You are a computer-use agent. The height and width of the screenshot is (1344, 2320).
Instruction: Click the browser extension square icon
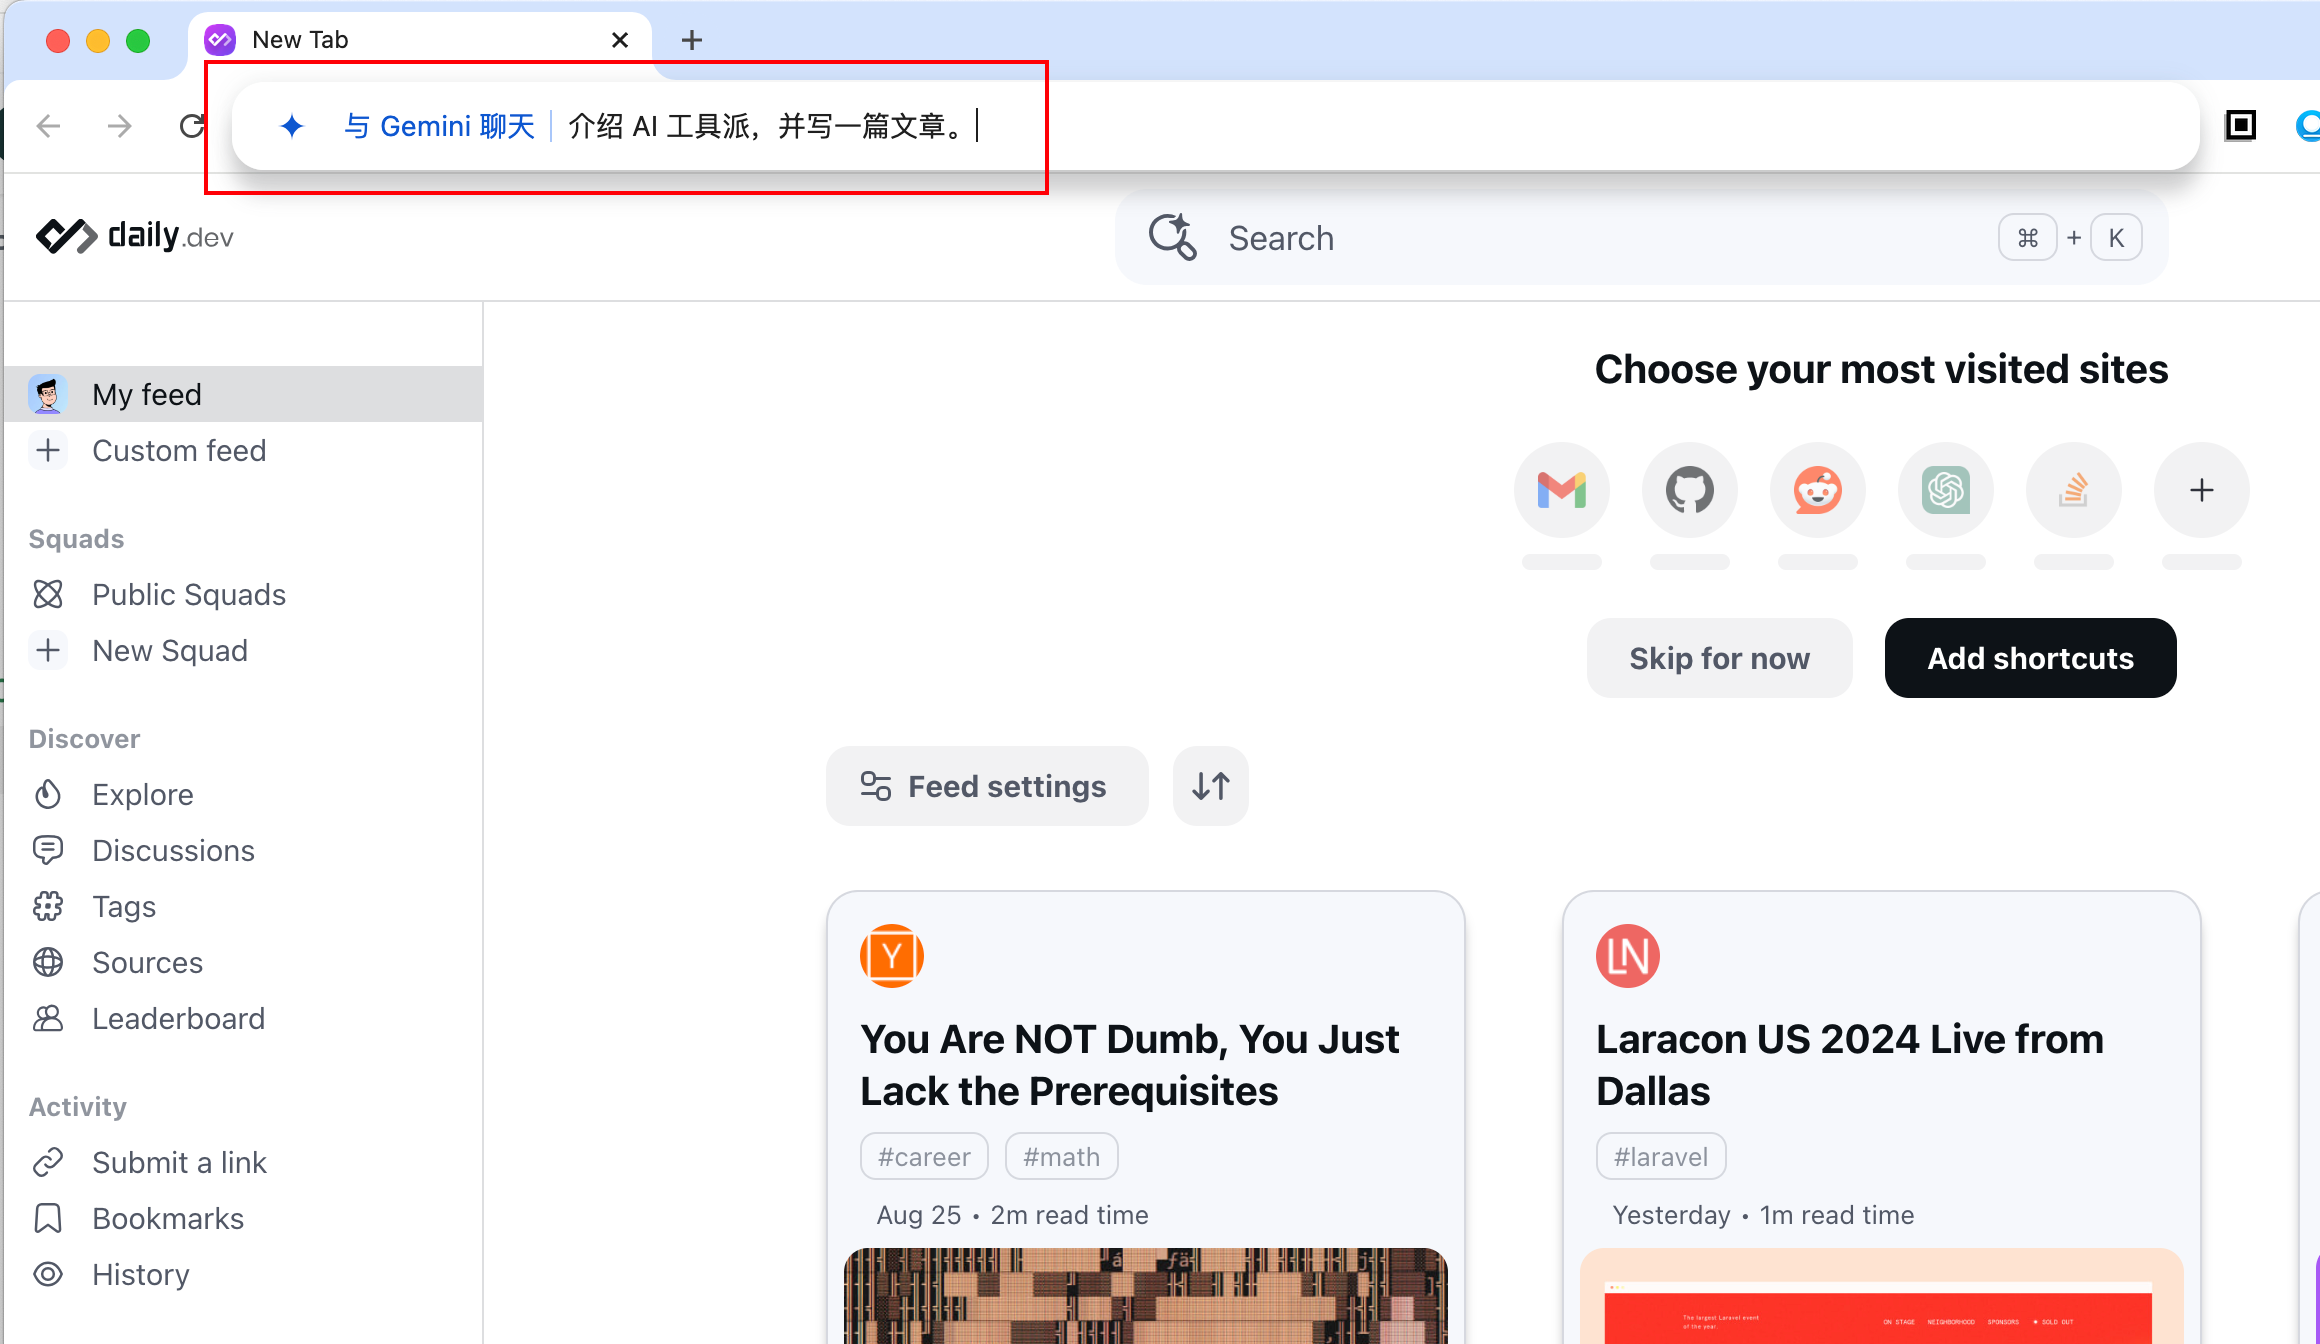pyautogui.click(x=2240, y=125)
